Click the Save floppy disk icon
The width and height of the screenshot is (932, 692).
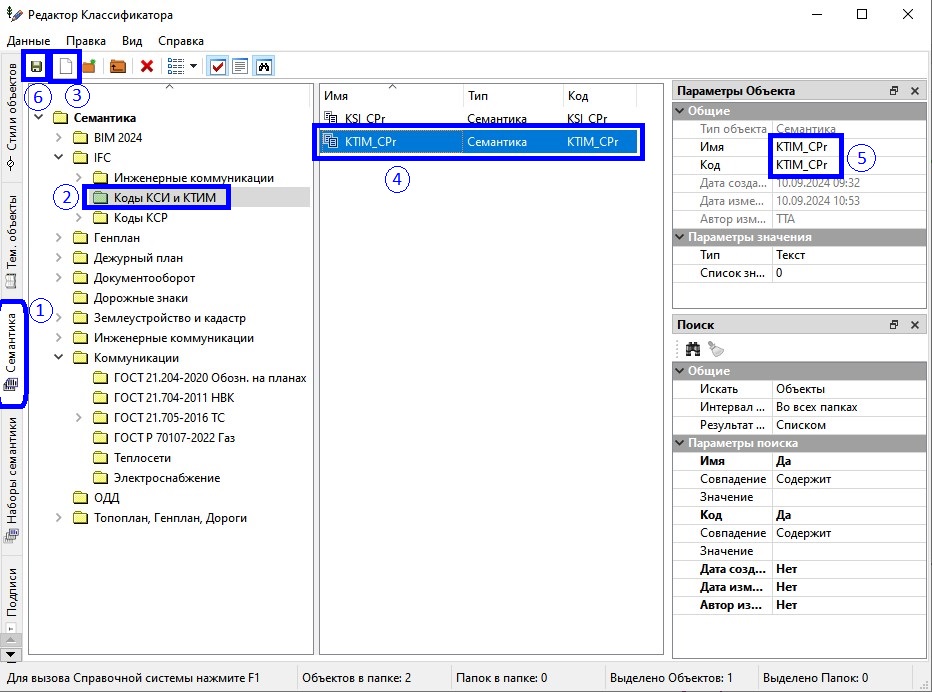[x=36, y=67]
